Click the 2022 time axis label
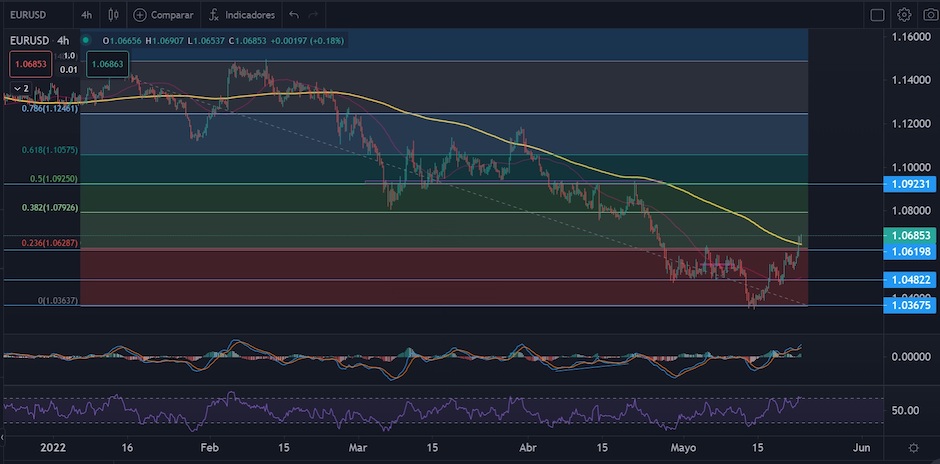 pos(52,448)
